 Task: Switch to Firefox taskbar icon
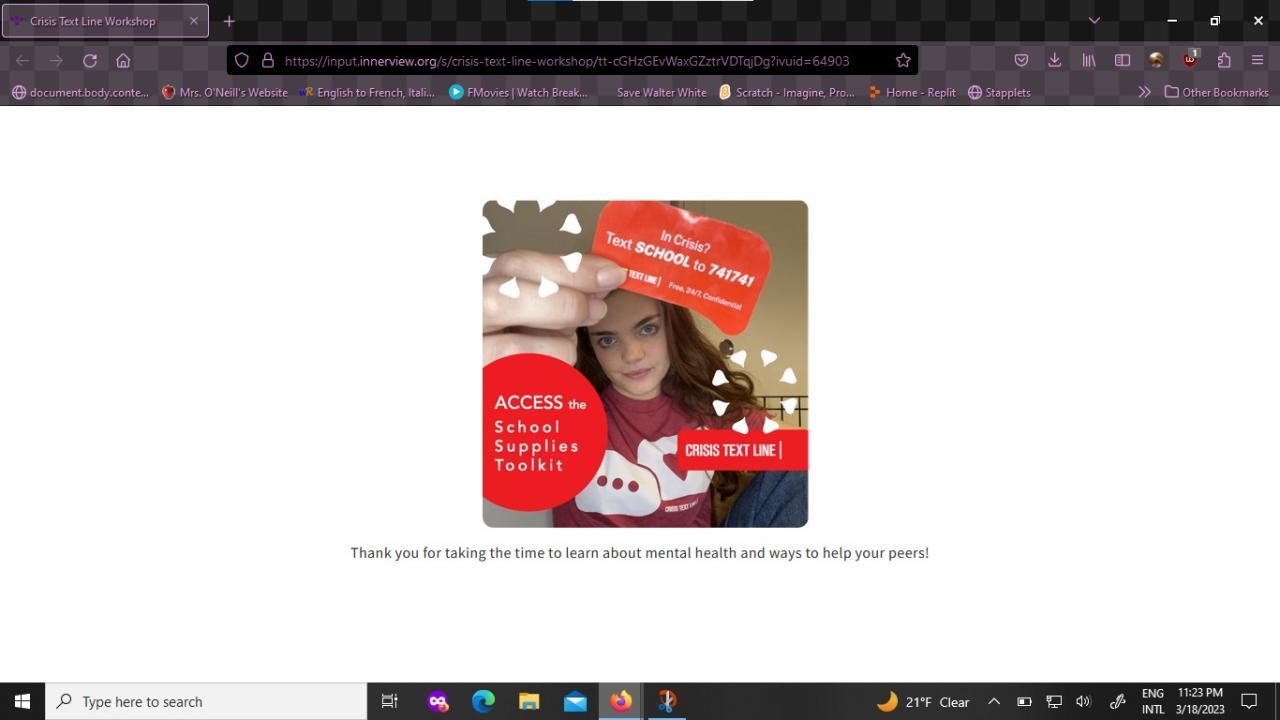click(621, 701)
